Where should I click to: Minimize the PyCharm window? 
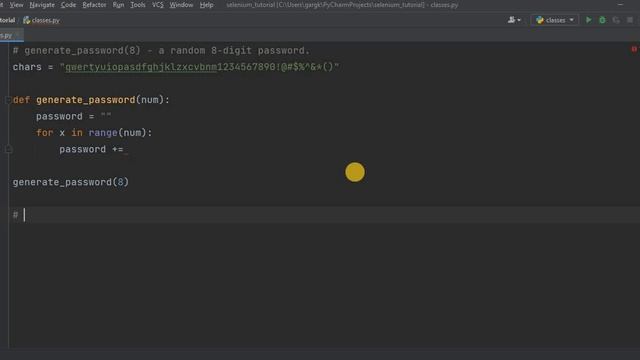620,4
